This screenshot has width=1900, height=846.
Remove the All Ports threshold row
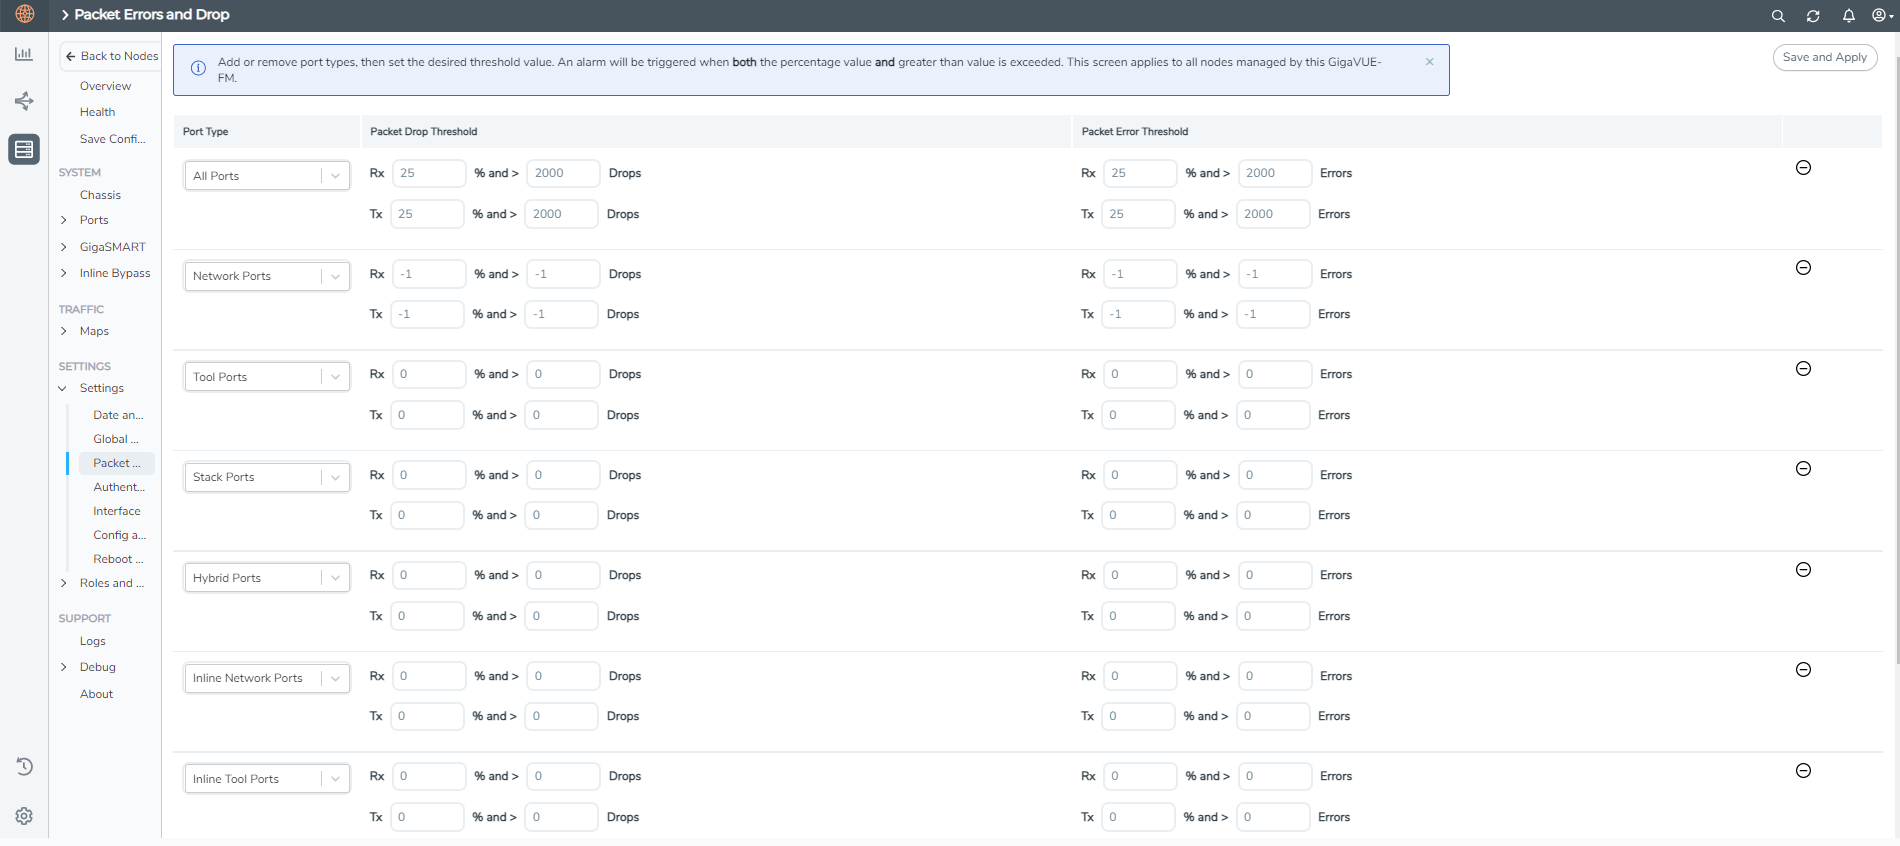click(x=1803, y=168)
